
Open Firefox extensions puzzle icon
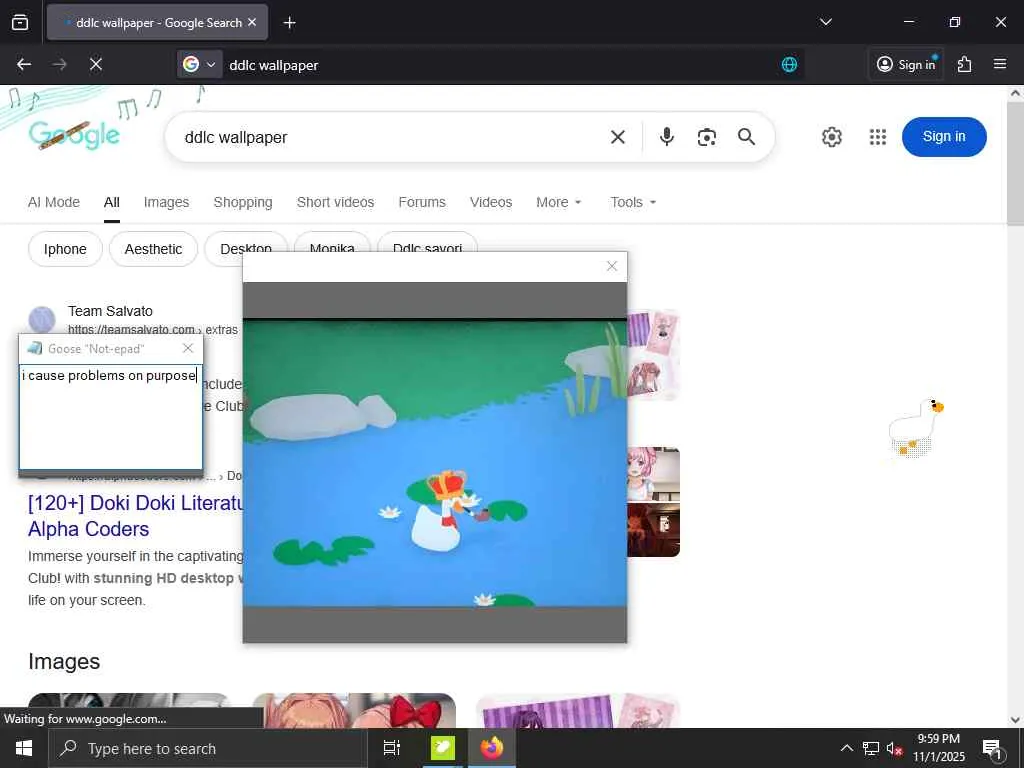964,64
